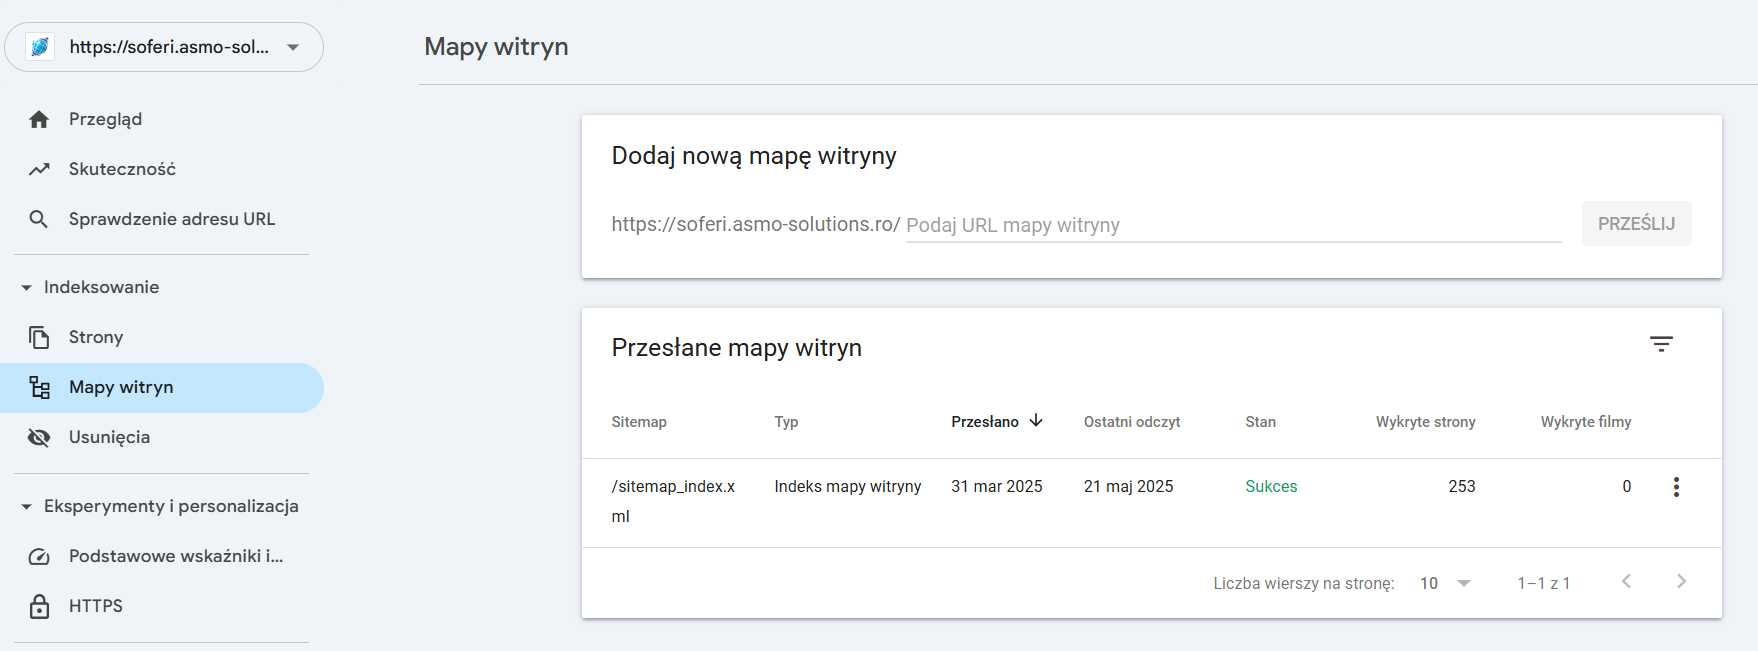Viewport: 1758px width, 651px height.
Task: Go to next page of results
Action: pos(1681,582)
